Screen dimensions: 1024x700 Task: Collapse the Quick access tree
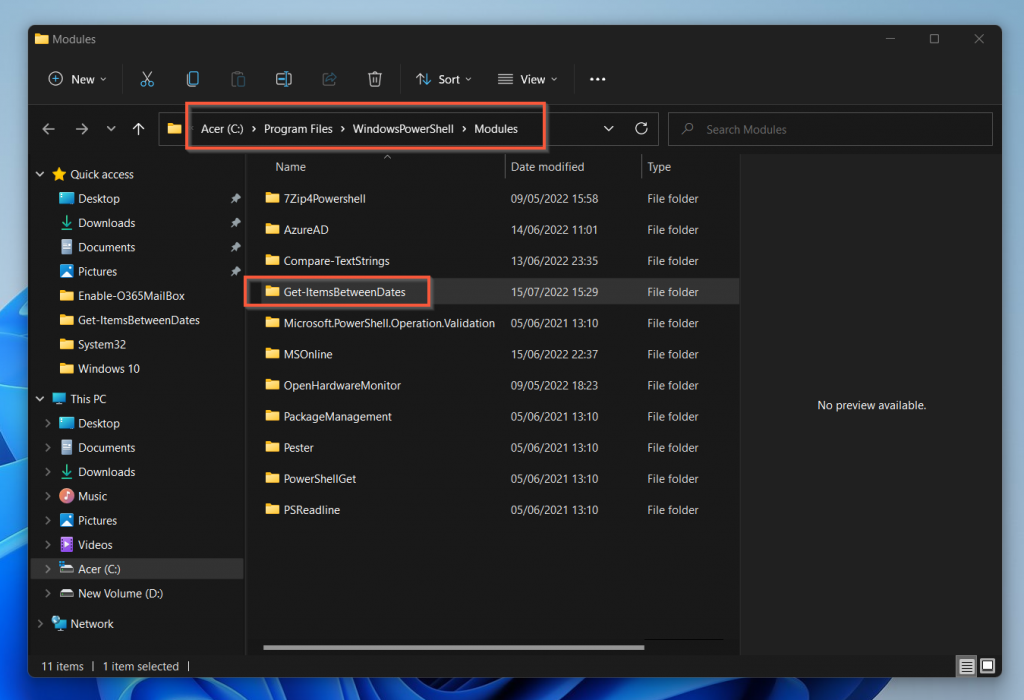[40, 174]
